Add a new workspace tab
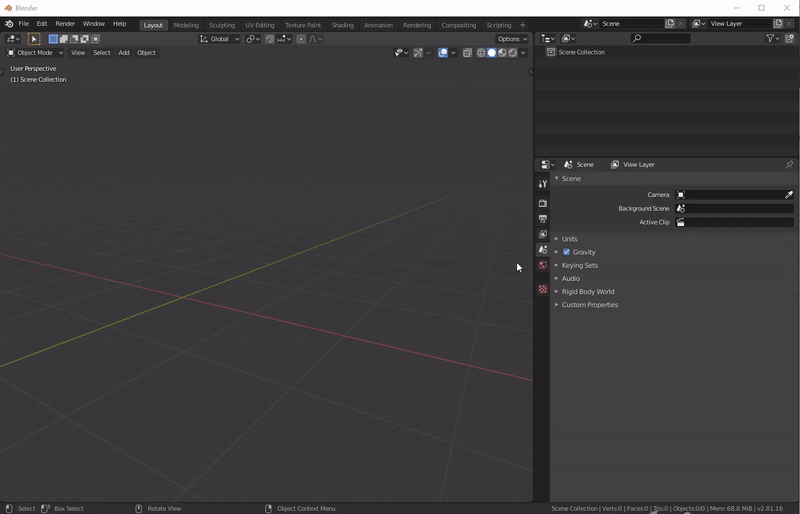 [522, 25]
